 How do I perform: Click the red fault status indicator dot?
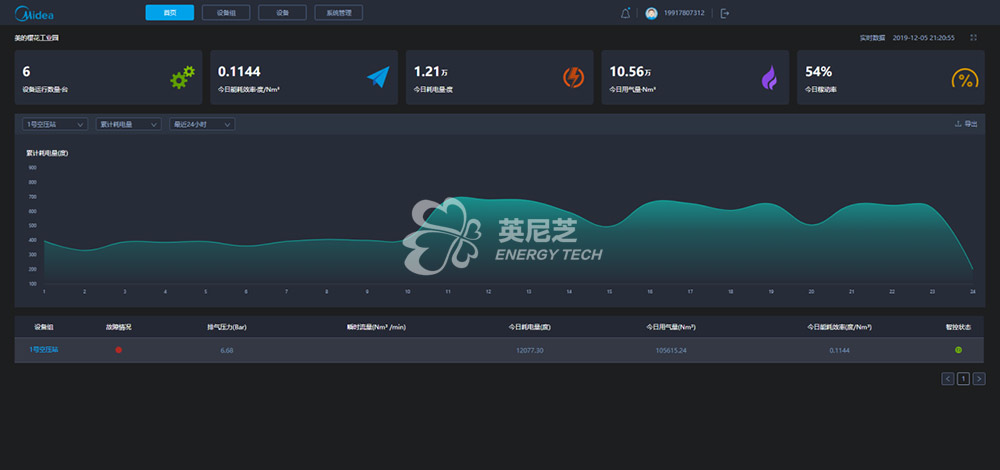click(119, 349)
